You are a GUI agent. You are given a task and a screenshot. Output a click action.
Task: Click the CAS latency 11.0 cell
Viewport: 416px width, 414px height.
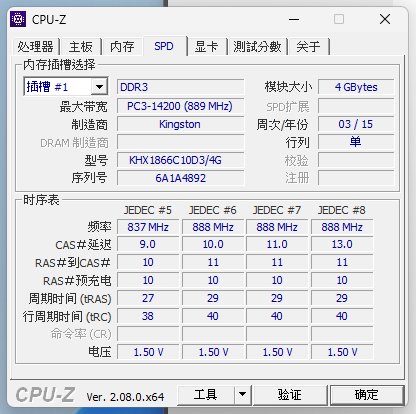[x=277, y=244]
